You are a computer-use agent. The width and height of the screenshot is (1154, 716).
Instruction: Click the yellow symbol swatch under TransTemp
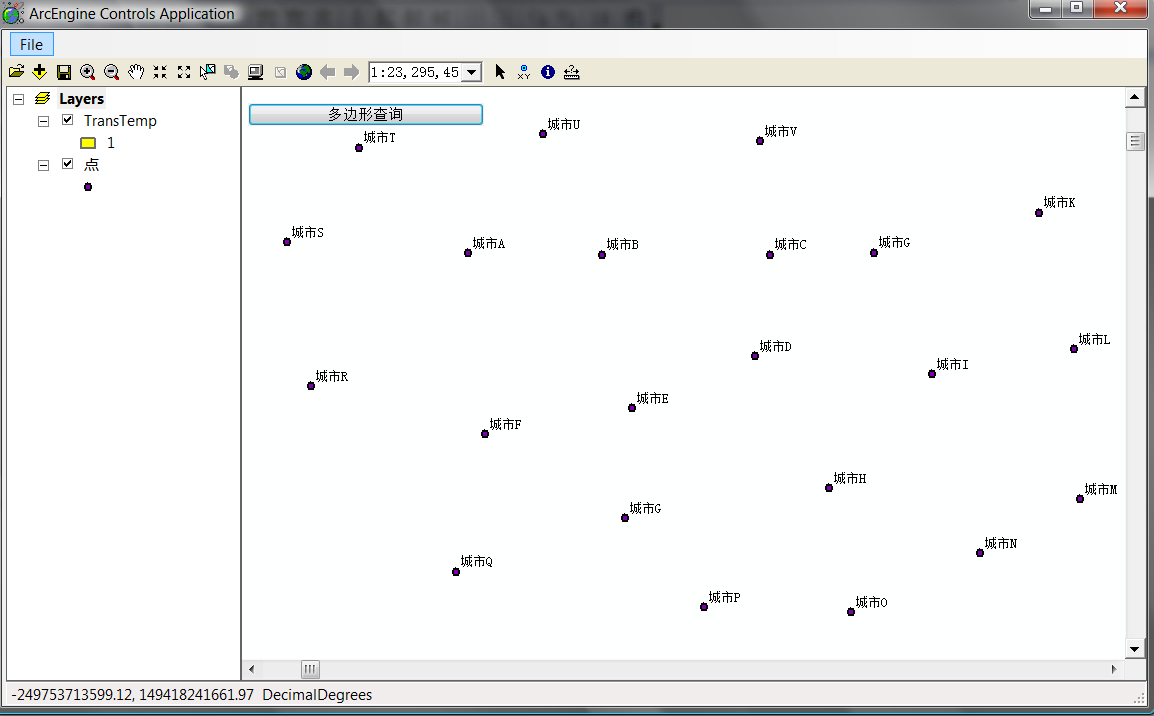88,143
